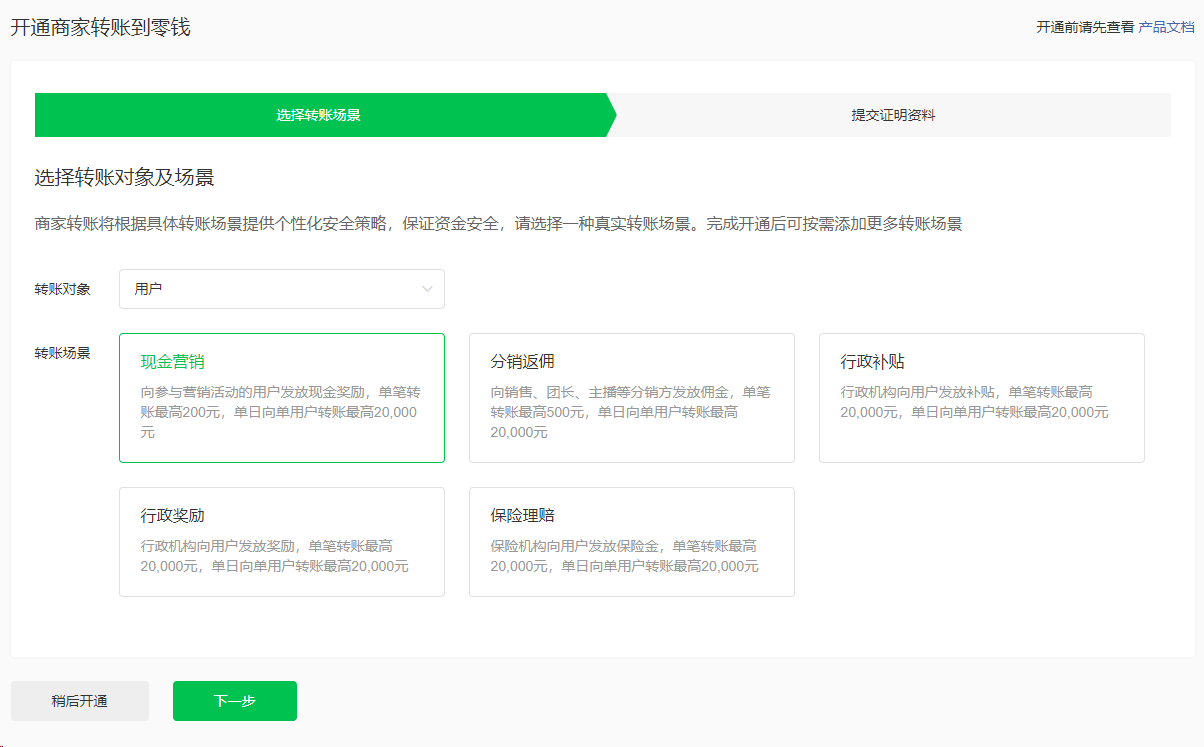
Task: Click the chevron arrow in 转账对象 field
Action: tap(428, 289)
